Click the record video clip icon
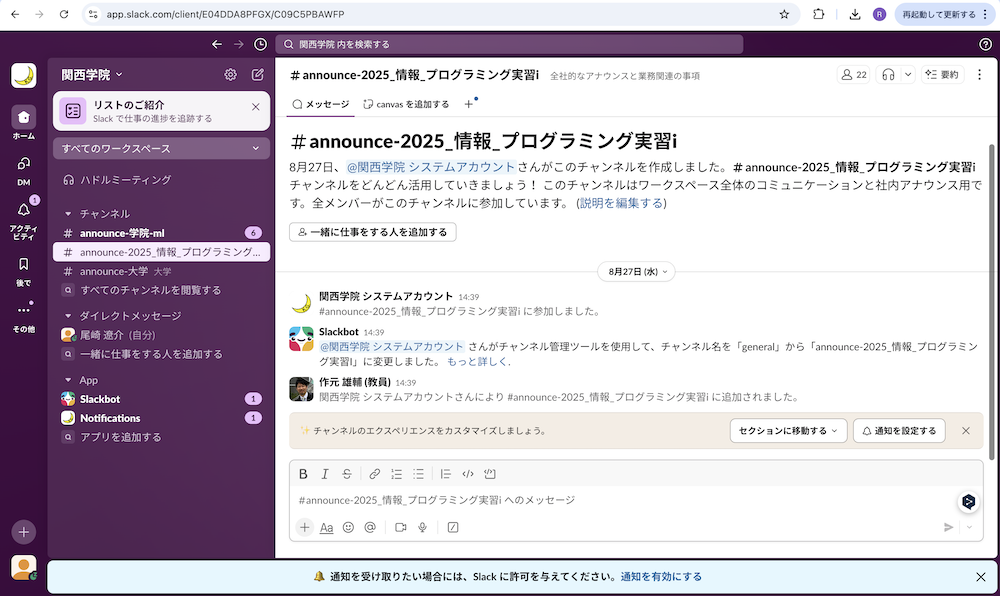Viewport: 1000px width, 596px height. click(x=400, y=527)
